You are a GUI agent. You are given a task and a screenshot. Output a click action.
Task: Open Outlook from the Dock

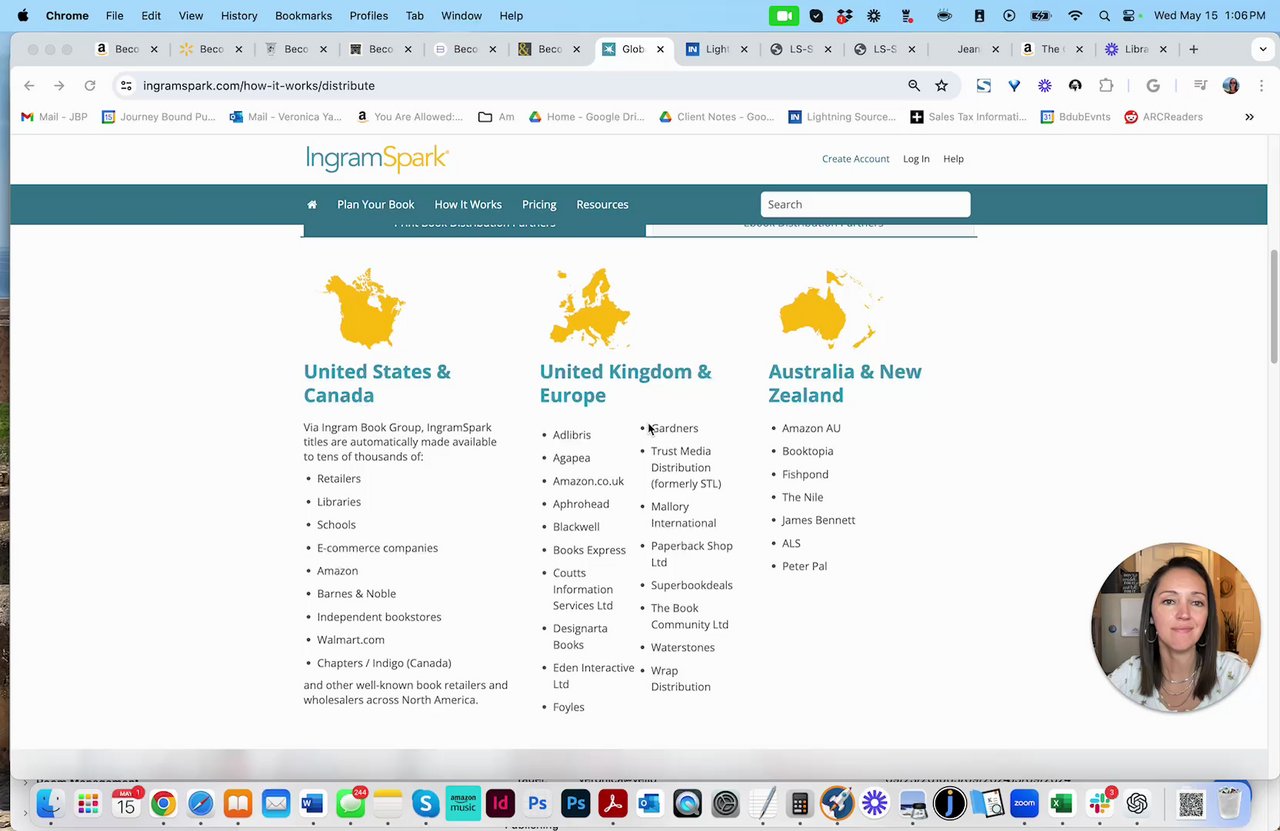coord(649,803)
